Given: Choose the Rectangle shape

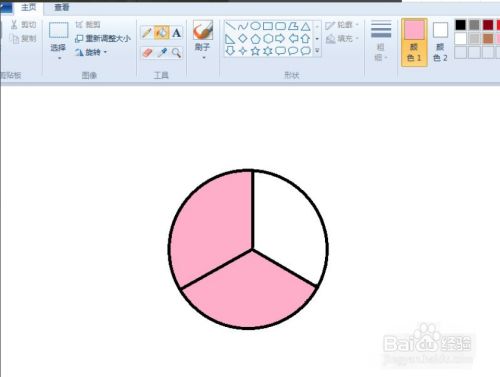Looking at the screenshot, I should point(268,26).
